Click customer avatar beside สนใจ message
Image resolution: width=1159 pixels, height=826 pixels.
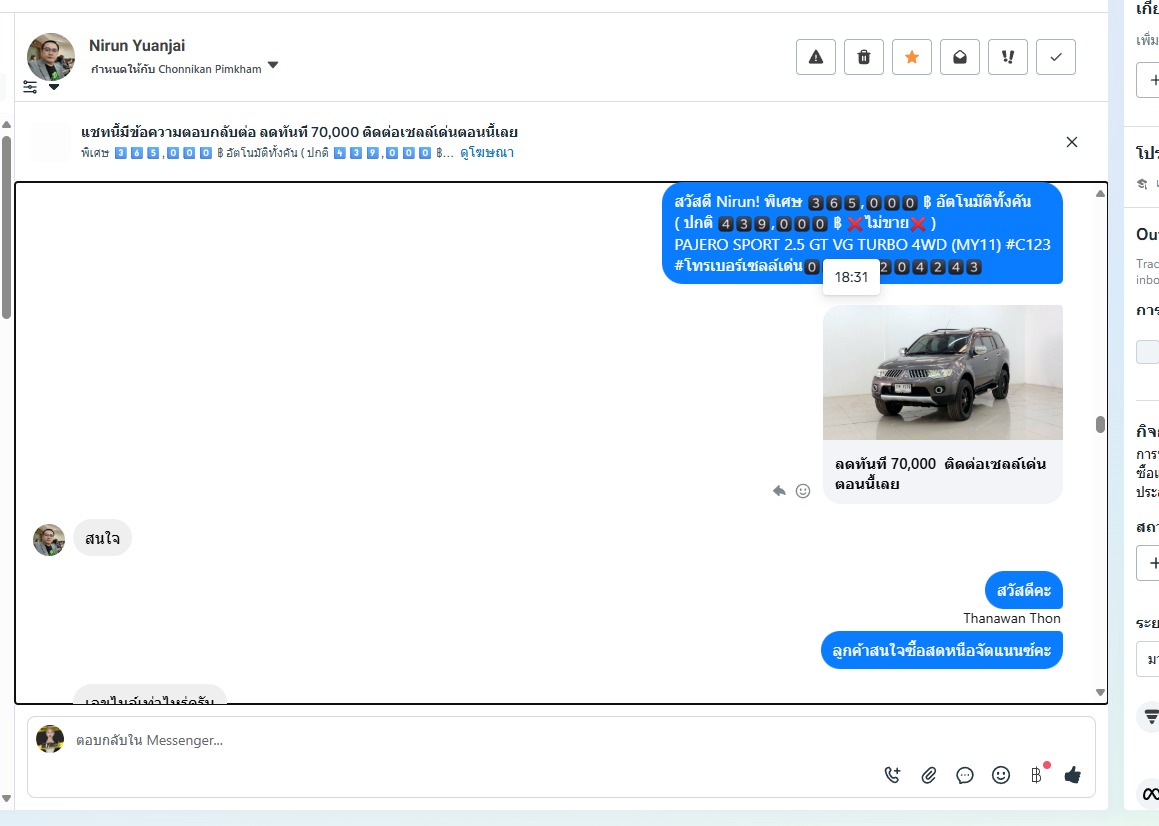click(49, 541)
